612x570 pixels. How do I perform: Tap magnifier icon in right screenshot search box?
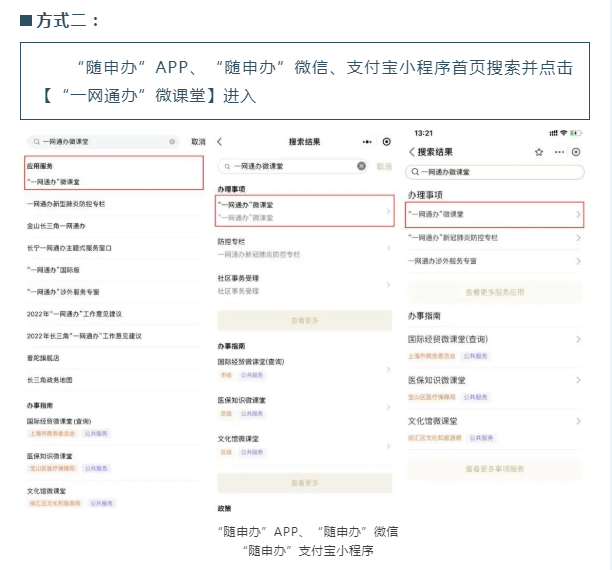point(415,172)
